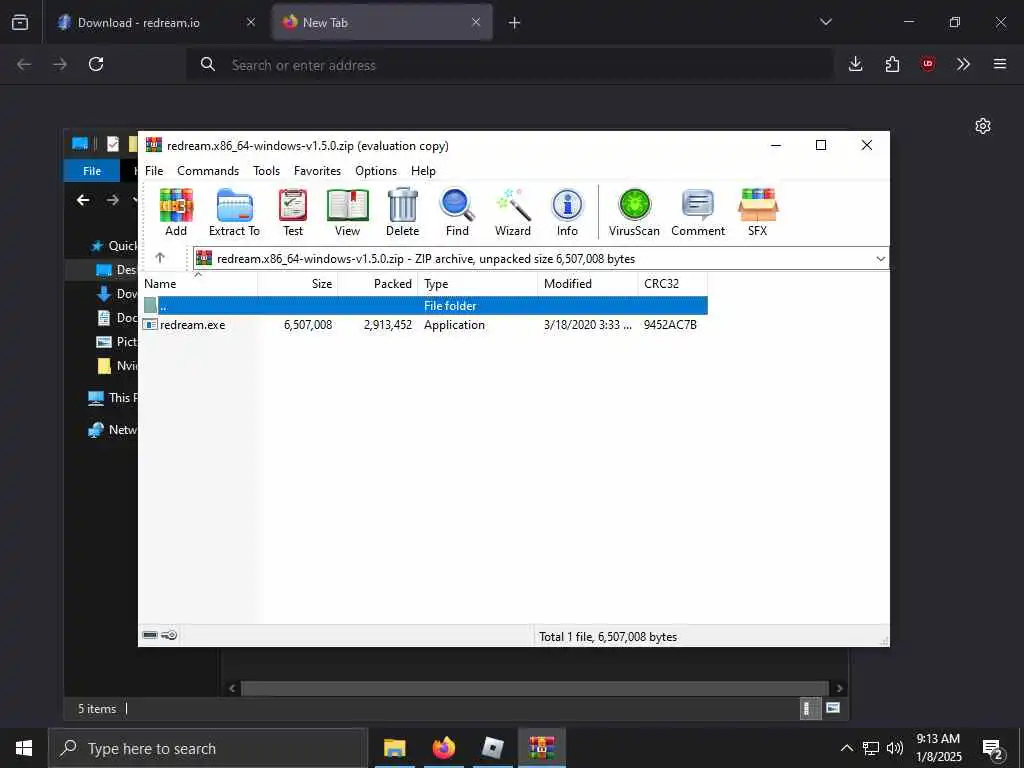This screenshot has height=768, width=1024.
Task: Open the volume control in tray
Action: pos(895,748)
